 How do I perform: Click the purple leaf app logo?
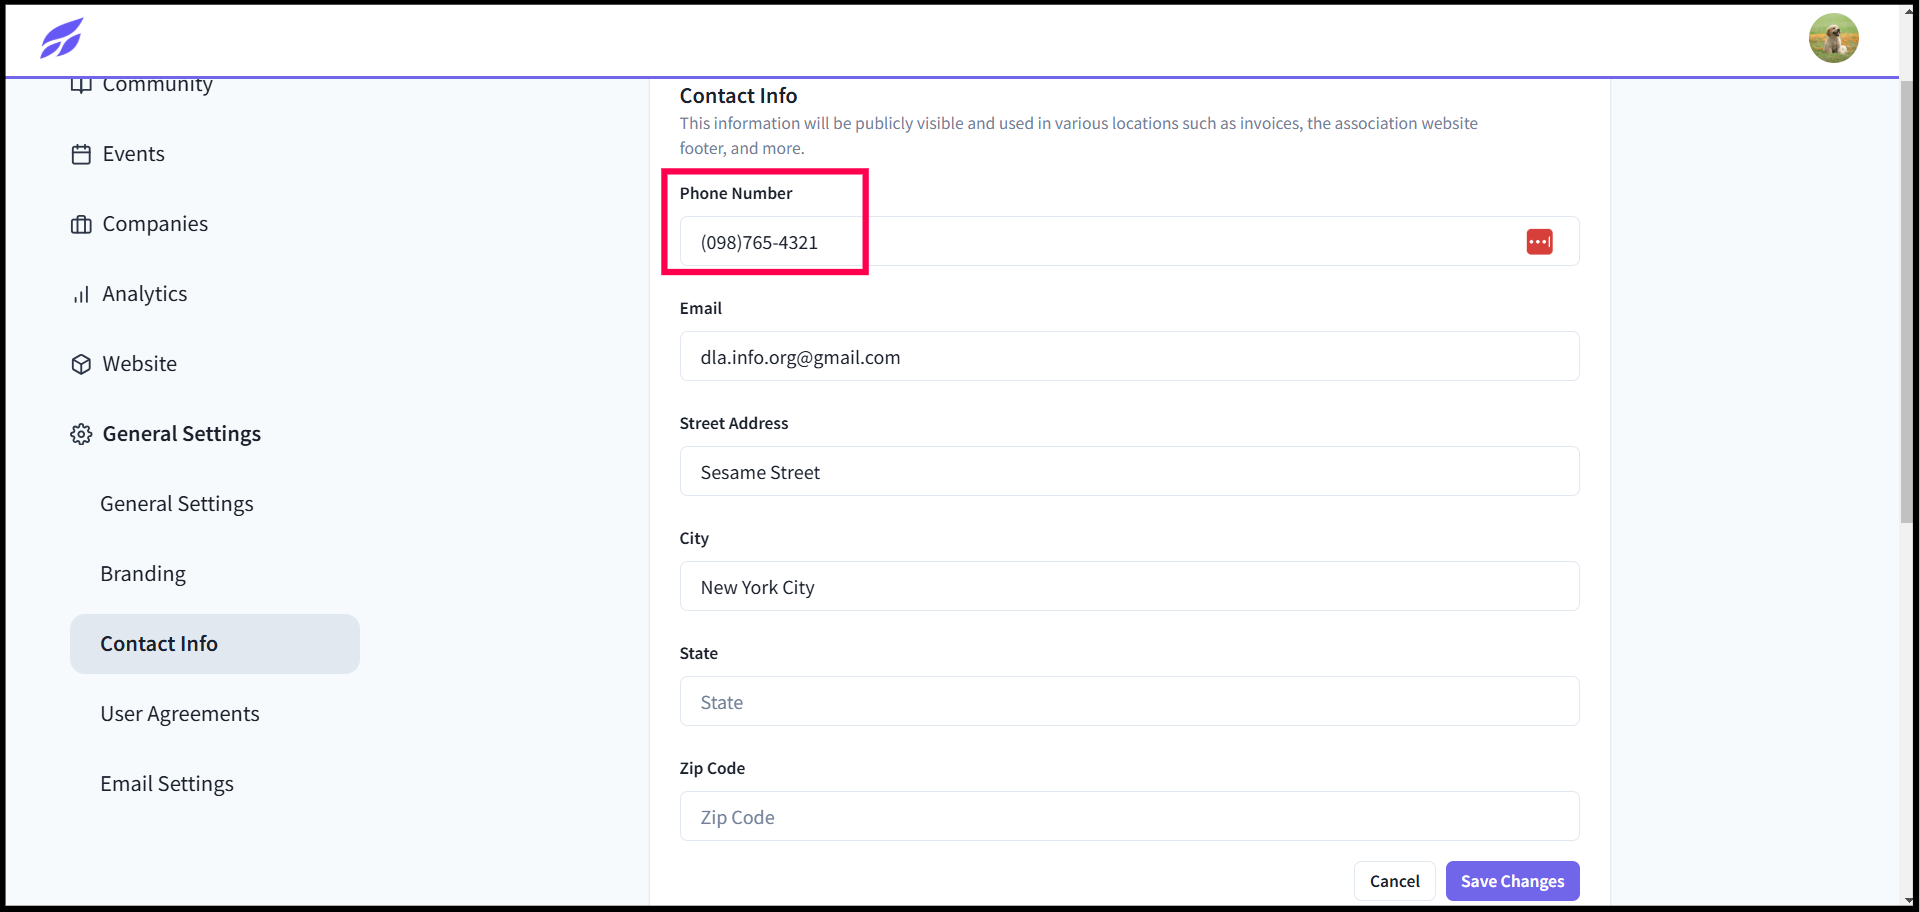click(61, 38)
